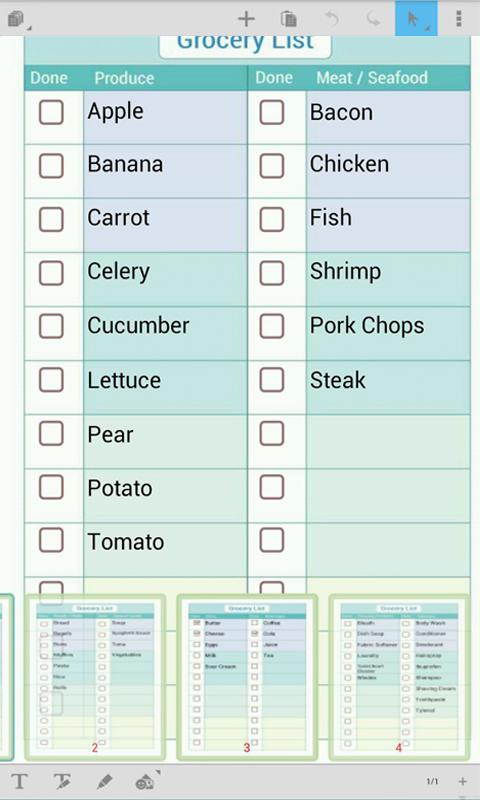Tap the plus add icon in top toolbar
Image resolution: width=480 pixels, height=800 pixels.
pyautogui.click(x=246, y=19)
